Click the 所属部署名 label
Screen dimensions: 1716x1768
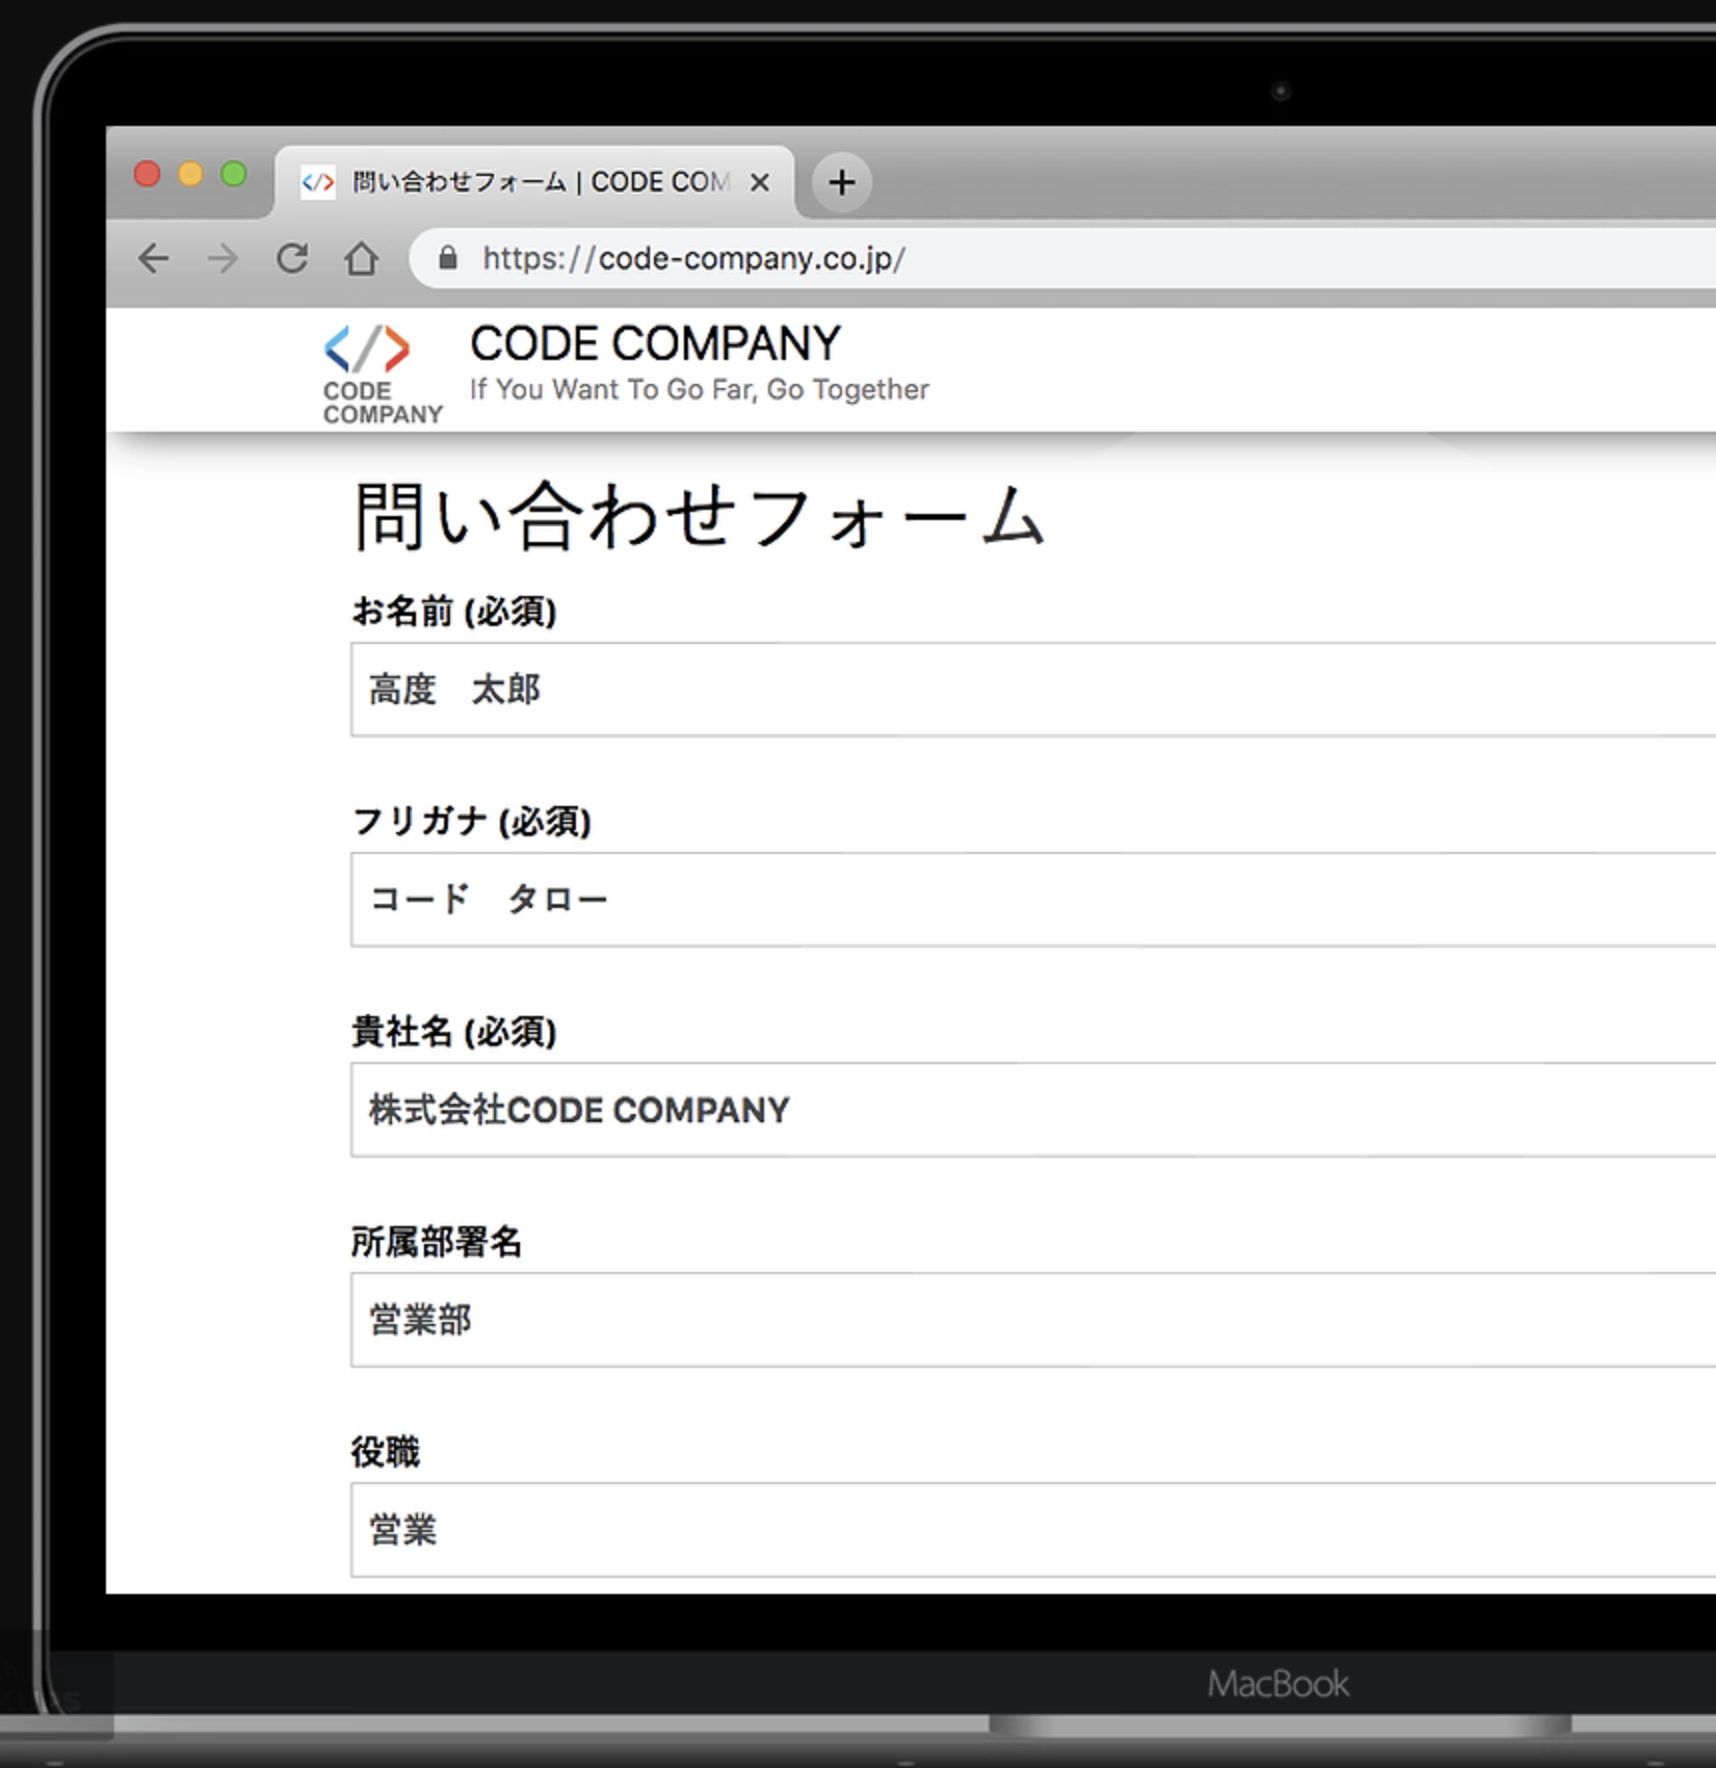pyautogui.click(x=436, y=1242)
